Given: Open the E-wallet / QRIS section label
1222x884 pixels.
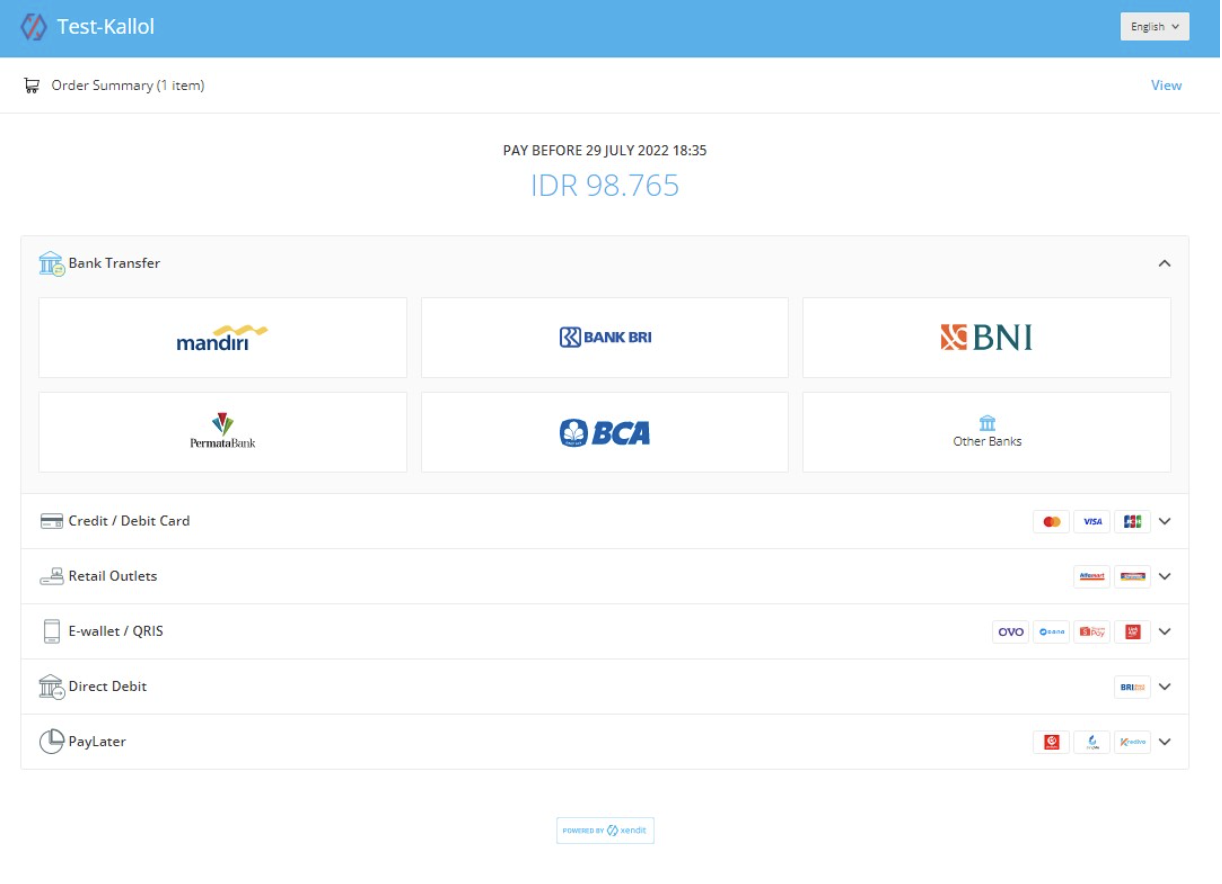Looking at the screenshot, I should click(115, 631).
